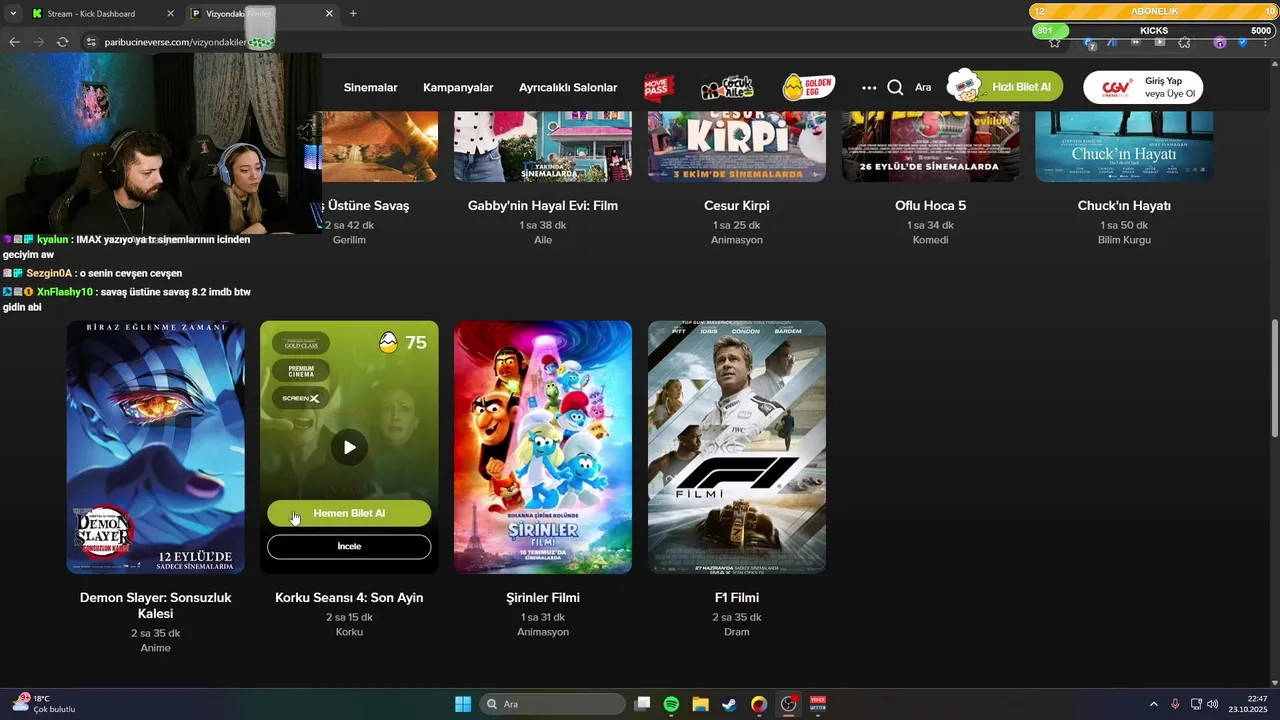Open a new browser tab
This screenshot has width=1280, height=720.
[353, 13]
